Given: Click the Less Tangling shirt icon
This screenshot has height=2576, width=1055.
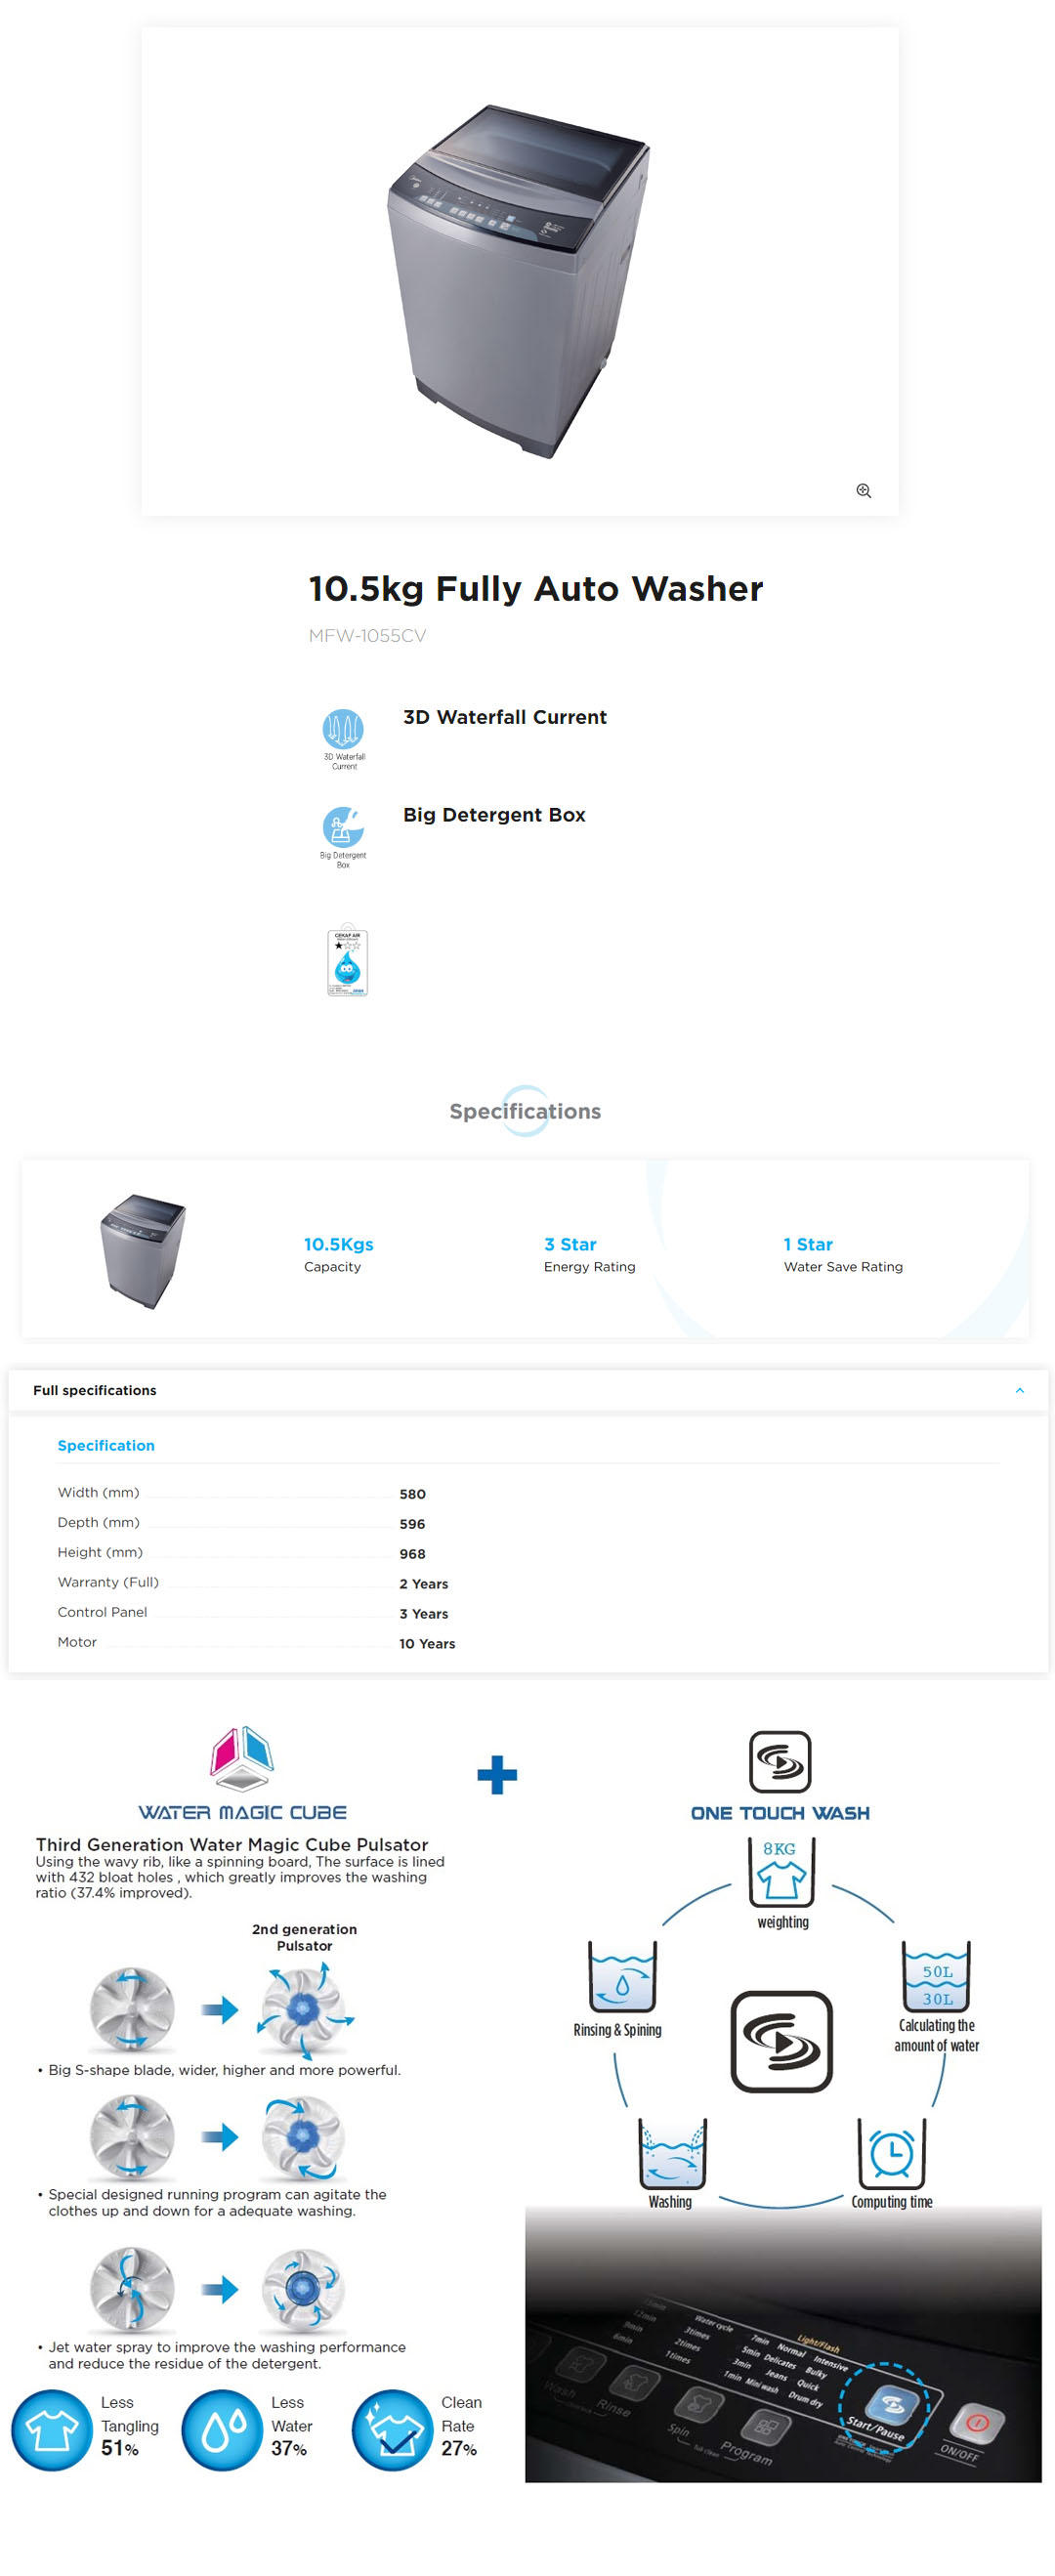Looking at the screenshot, I should 52,2429.
